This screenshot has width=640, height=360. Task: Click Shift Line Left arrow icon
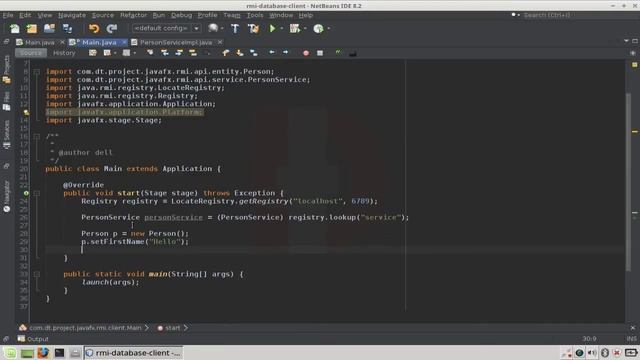point(272,53)
